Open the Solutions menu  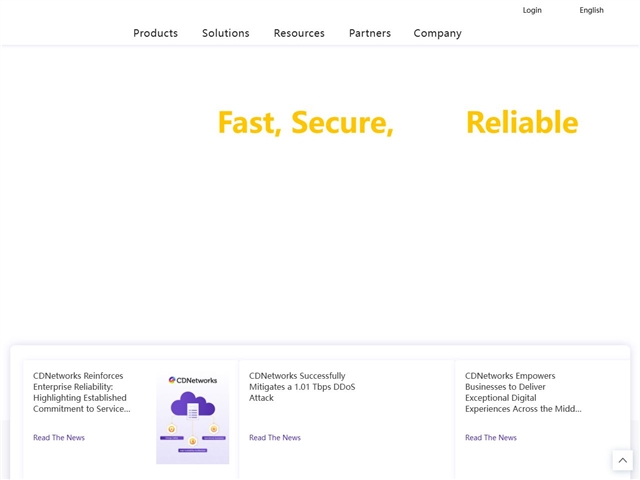click(226, 33)
